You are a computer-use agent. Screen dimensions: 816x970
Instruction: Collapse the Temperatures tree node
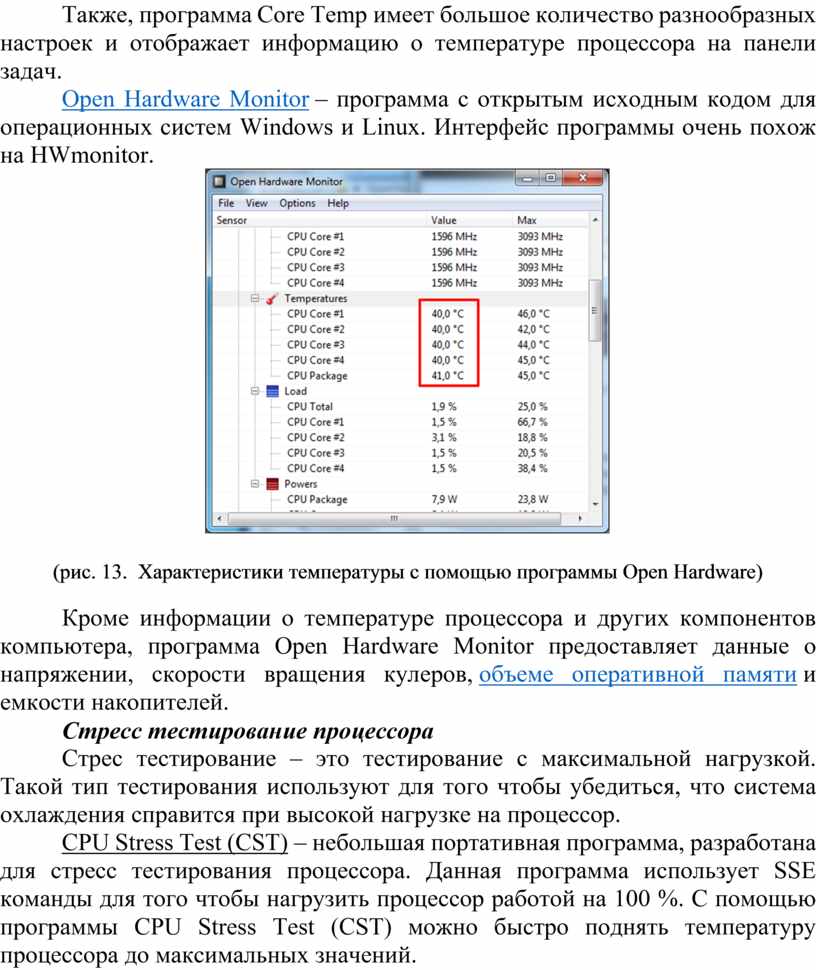[x=255, y=298]
